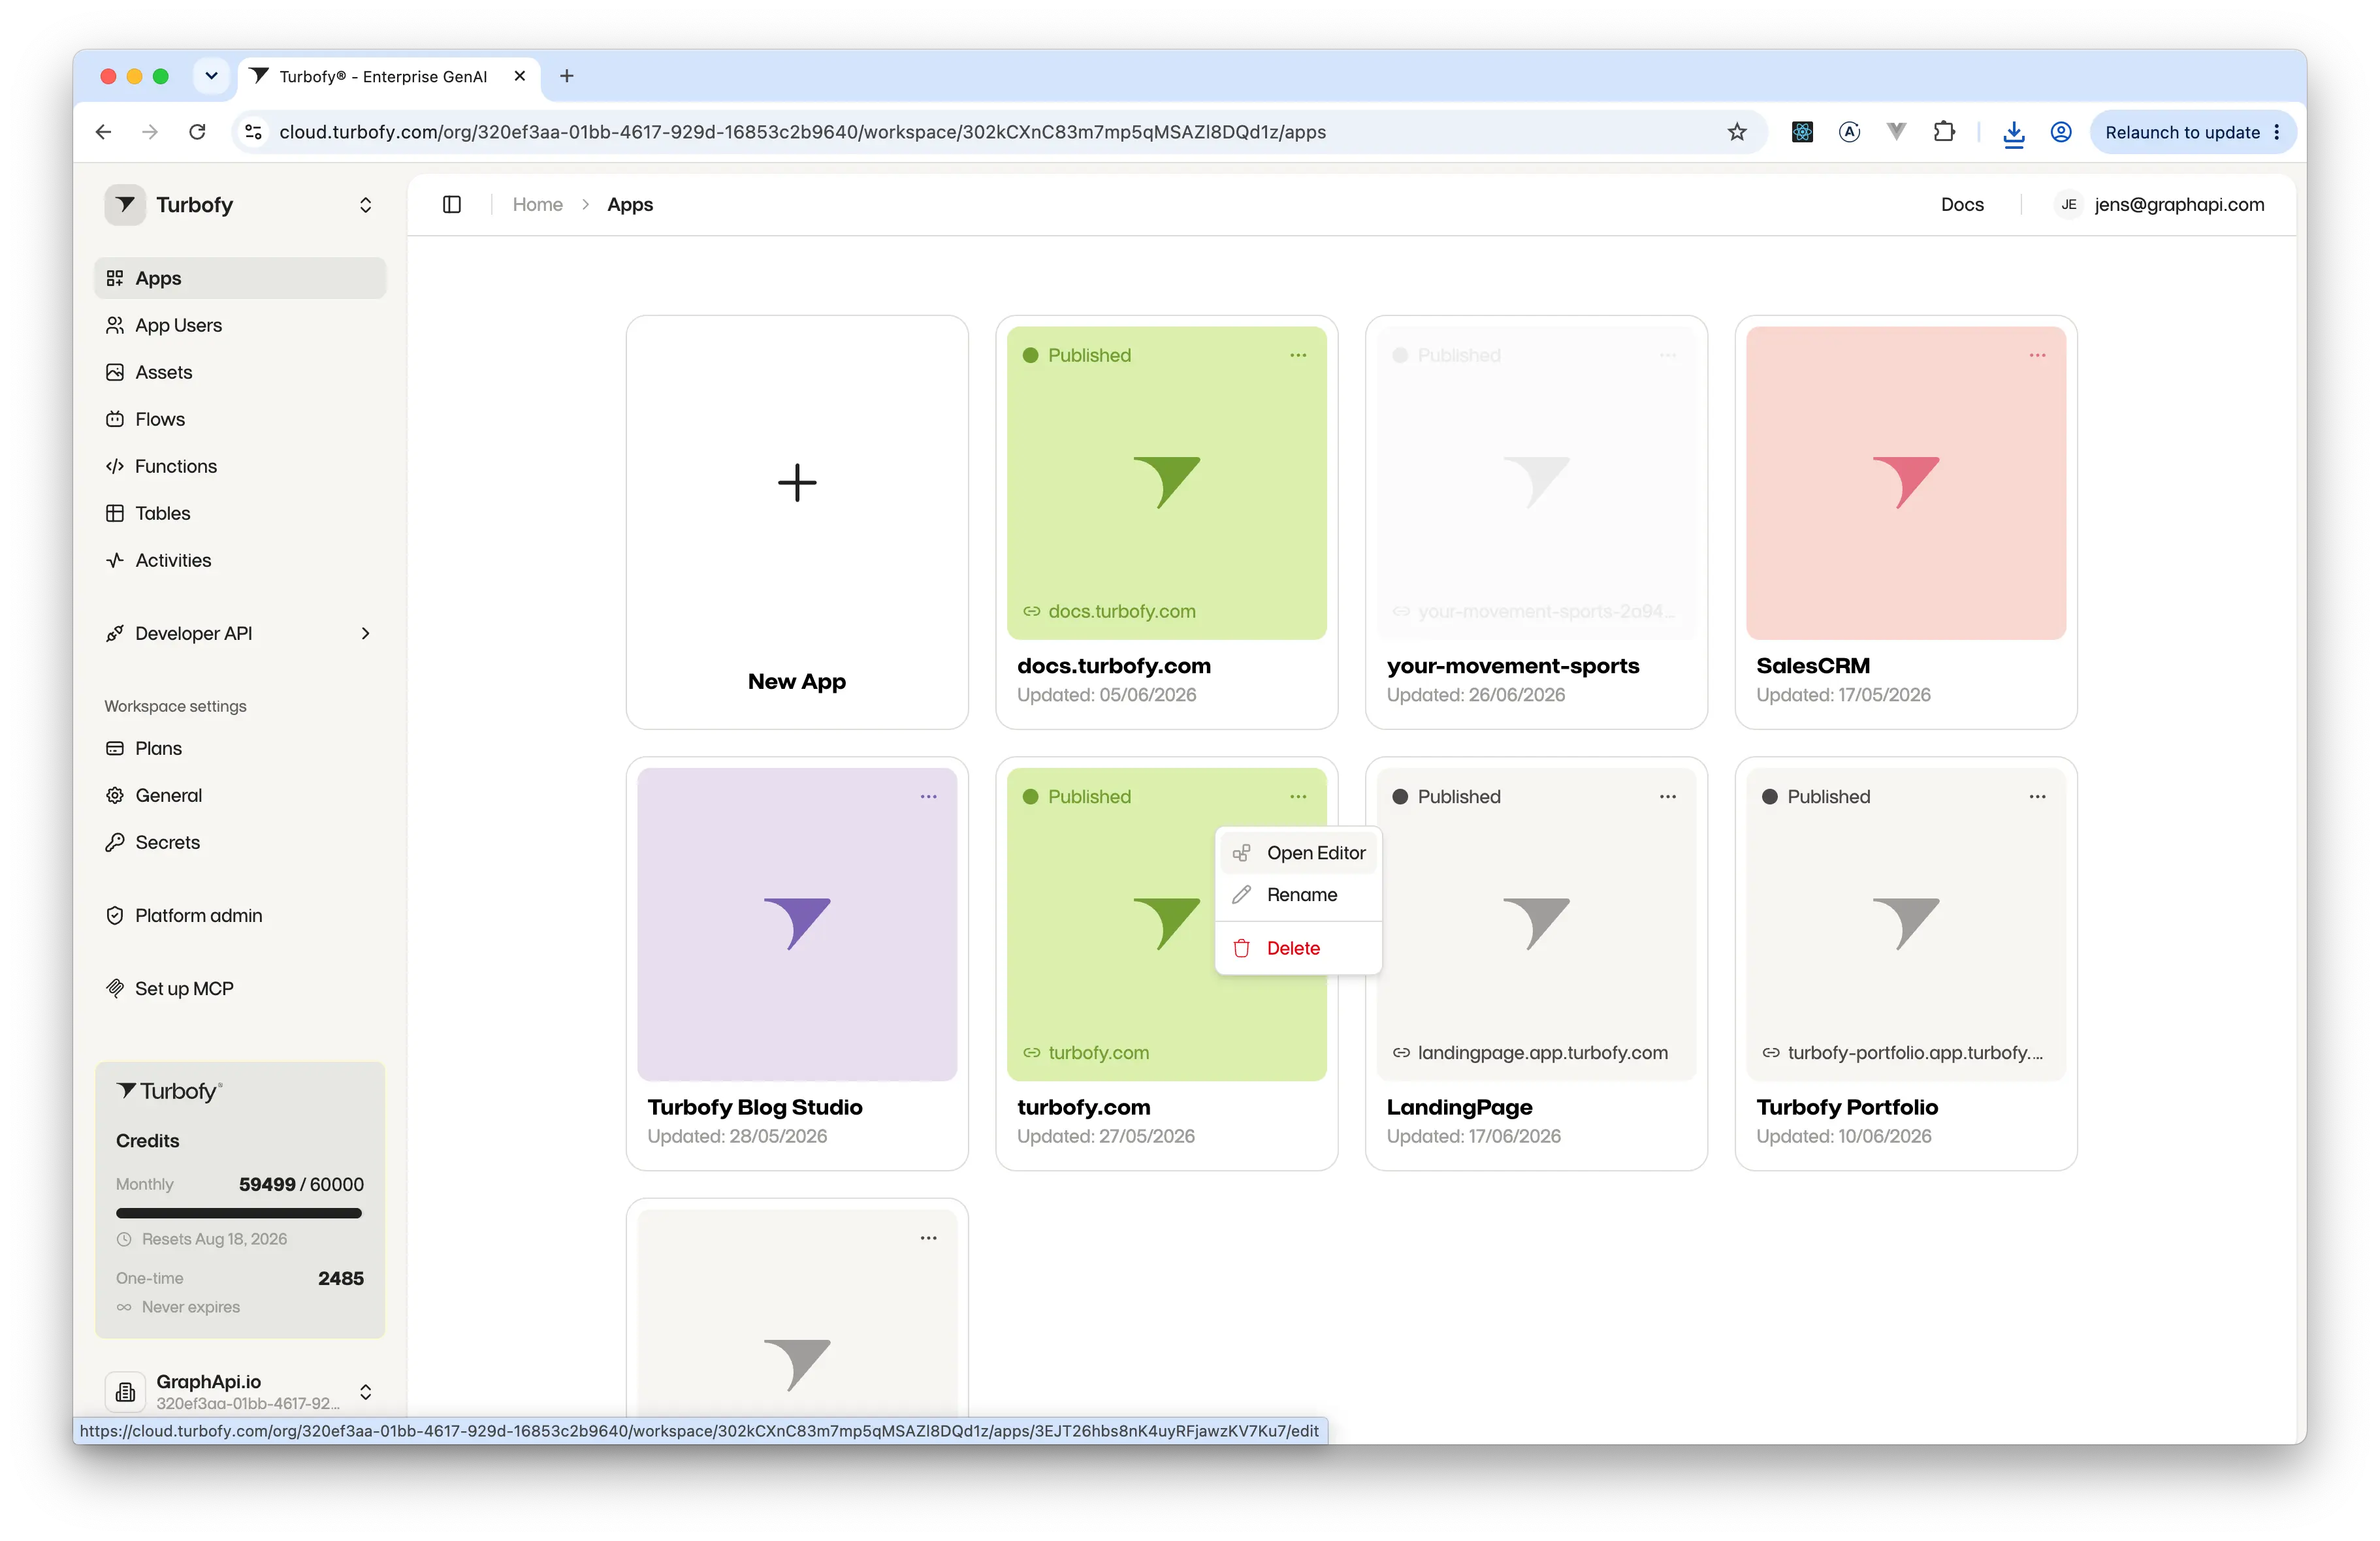The width and height of the screenshot is (2380, 1541).
Task: Open the V-shaped extension icon
Action: 1896,132
